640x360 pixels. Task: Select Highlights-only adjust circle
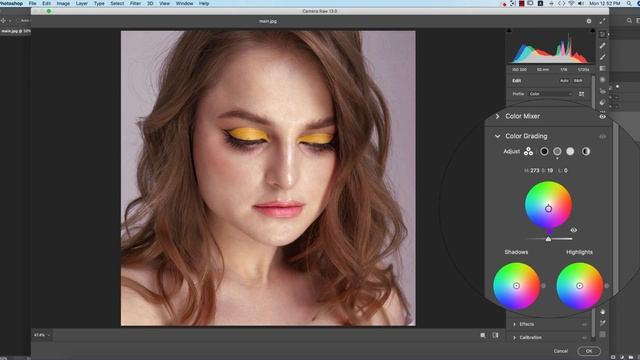(x=570, y=151)
